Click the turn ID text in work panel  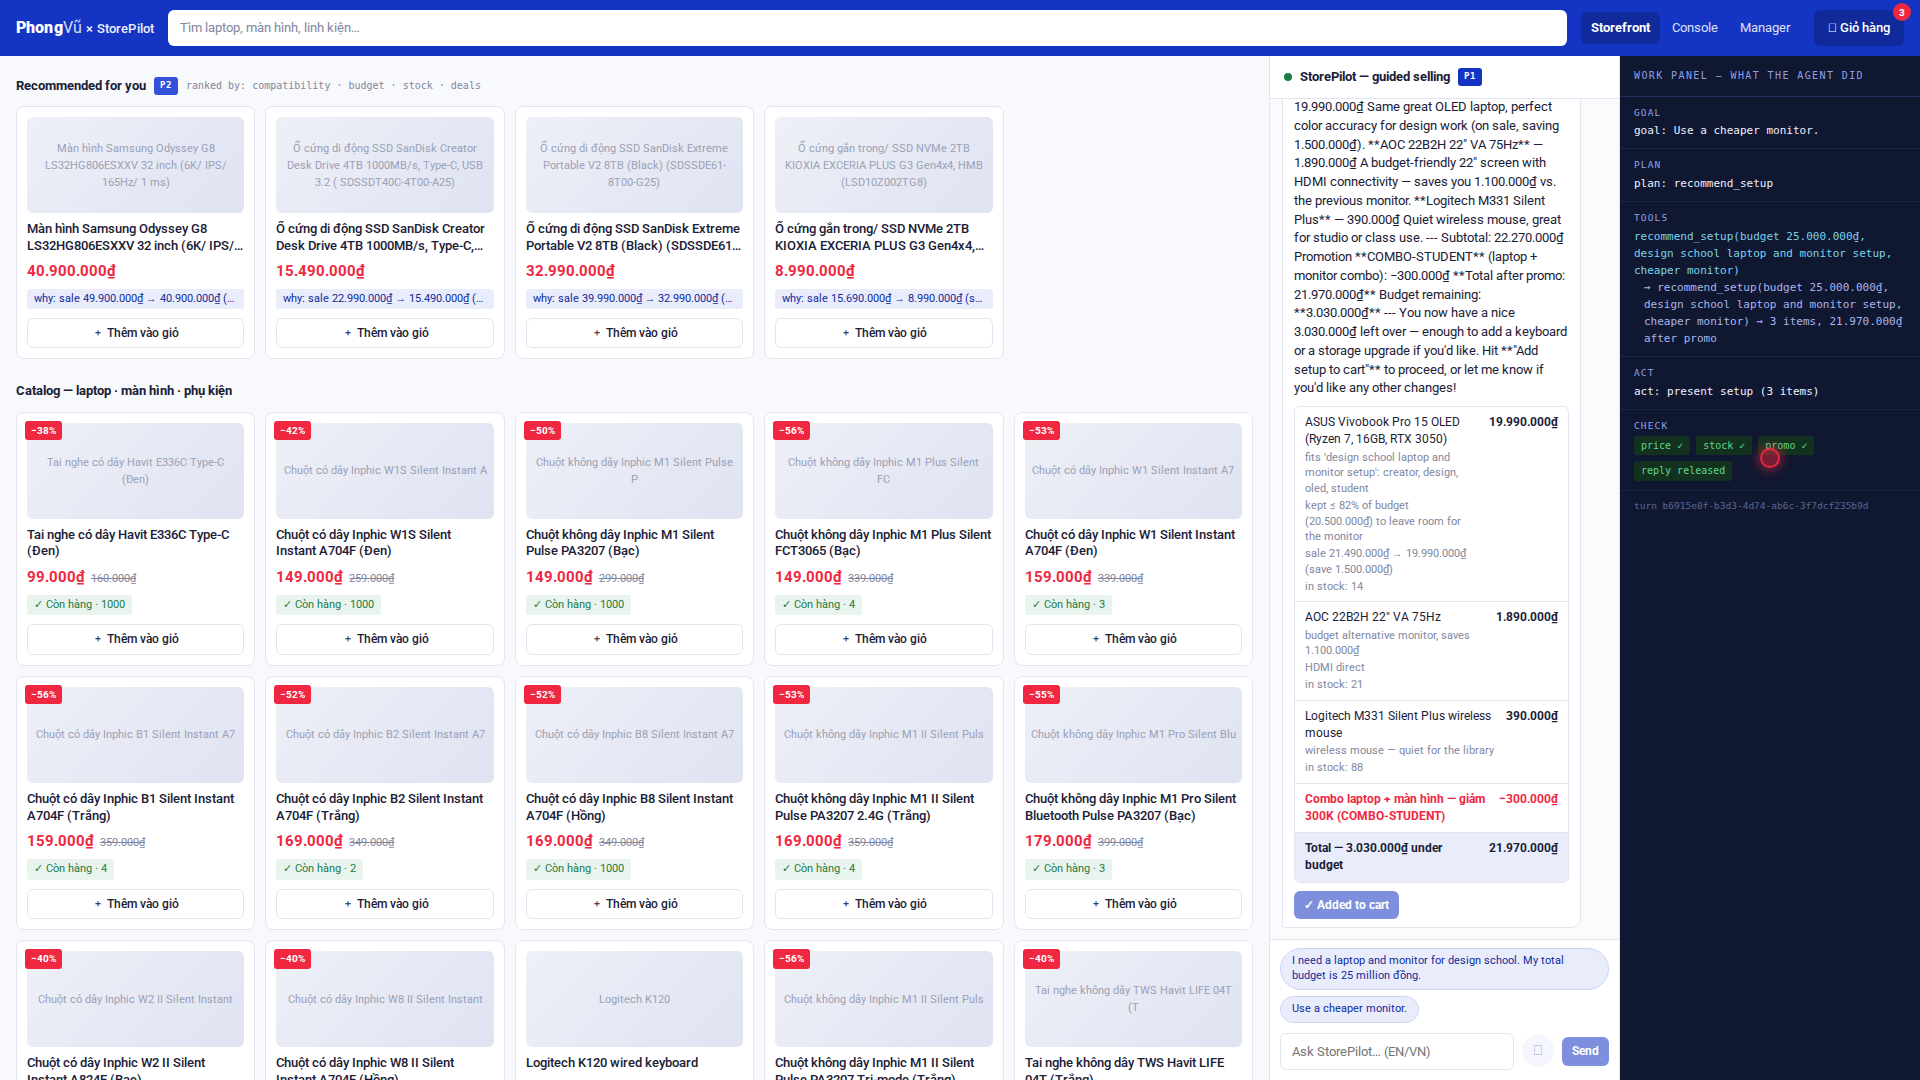(1751, 506)
